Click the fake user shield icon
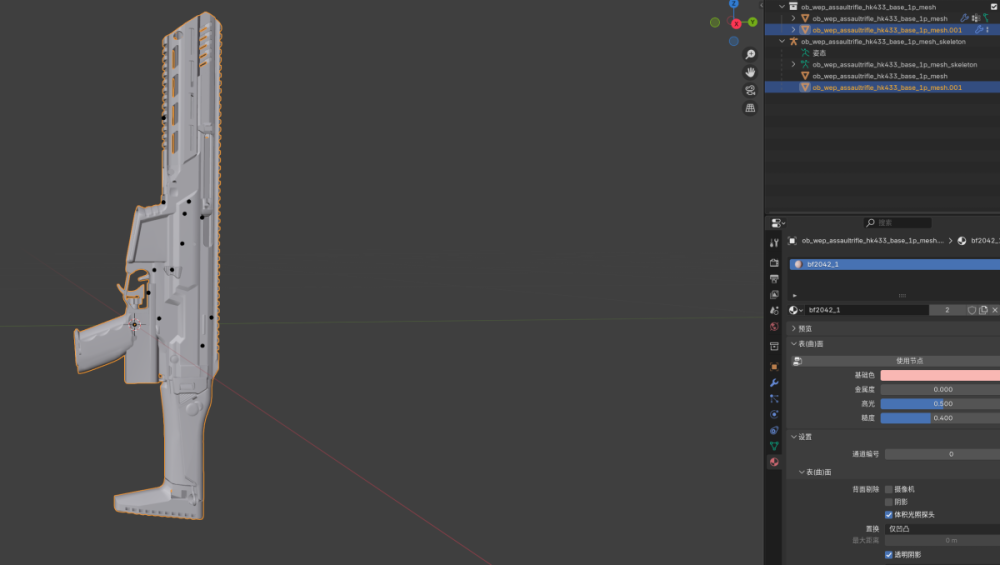This screenshot has width=1000, height=565. pyautogui.click(x=972, y=310)
